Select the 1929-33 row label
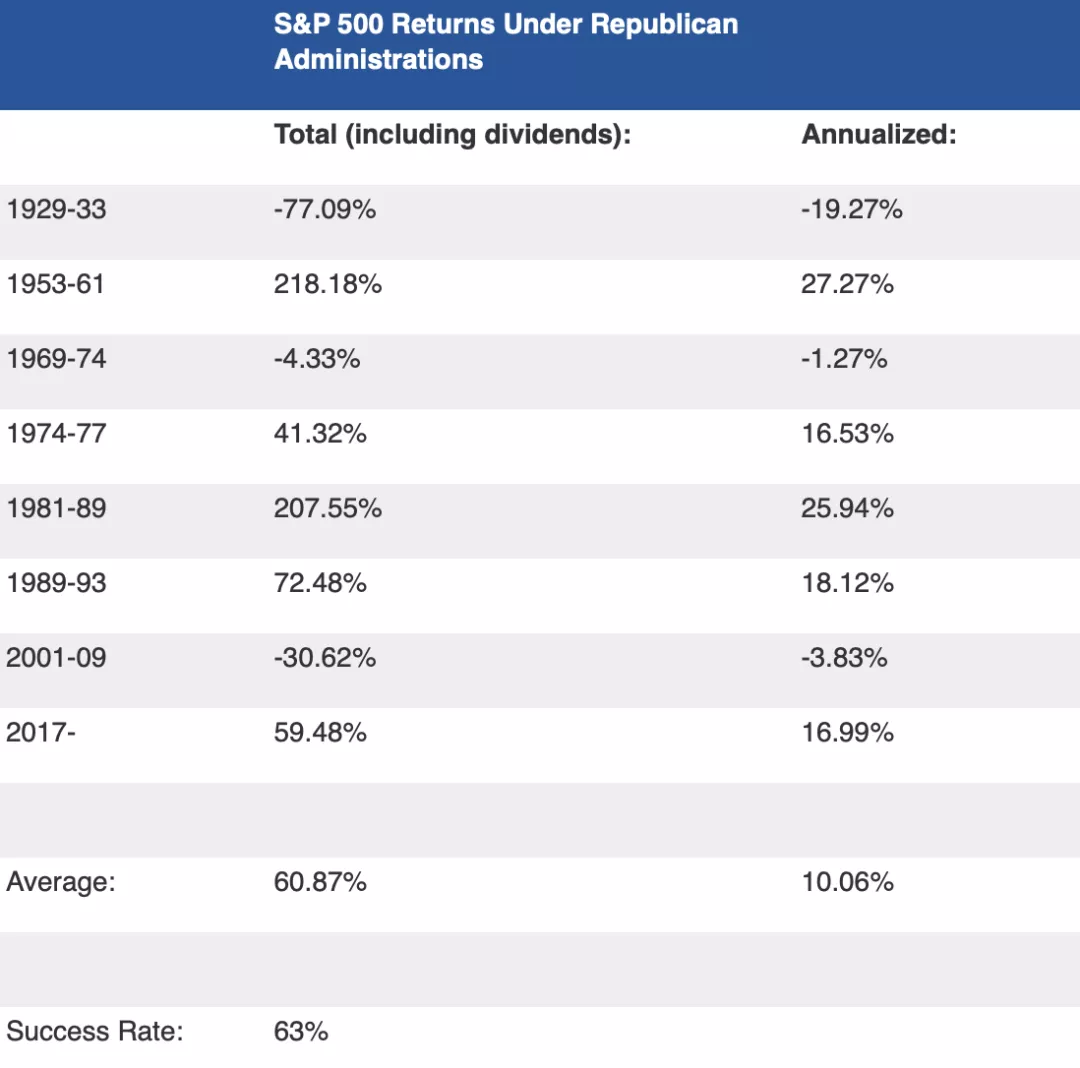The image size is (1080, 1068). pos(56,210)
